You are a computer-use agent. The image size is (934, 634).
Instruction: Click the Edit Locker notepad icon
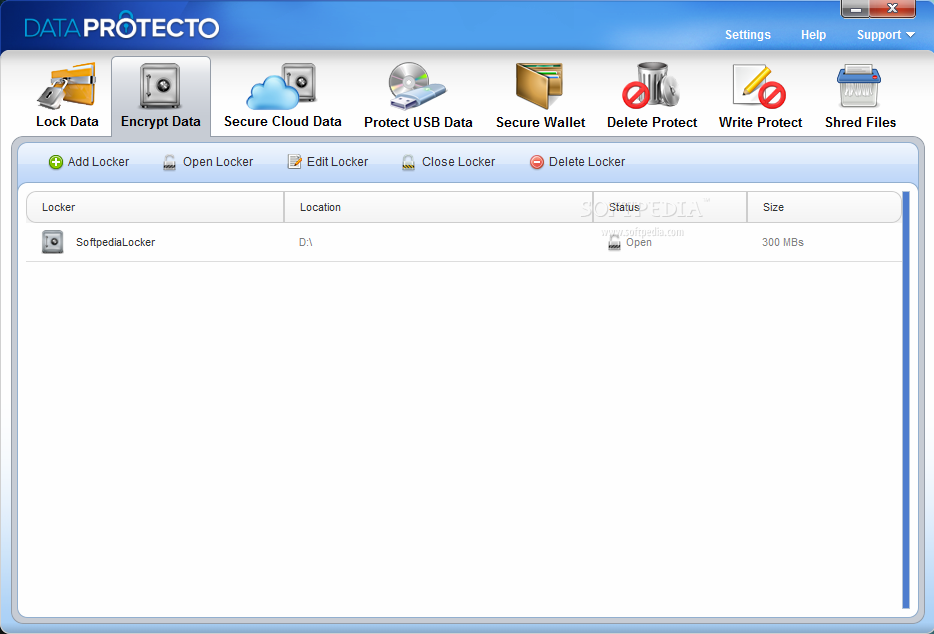pos(294,161)
